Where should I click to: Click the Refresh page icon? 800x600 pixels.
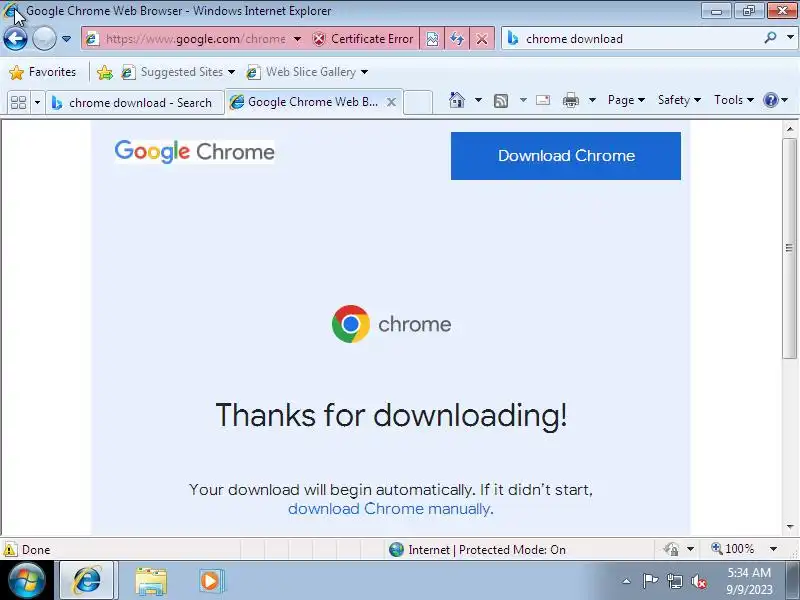pos(457,39)
